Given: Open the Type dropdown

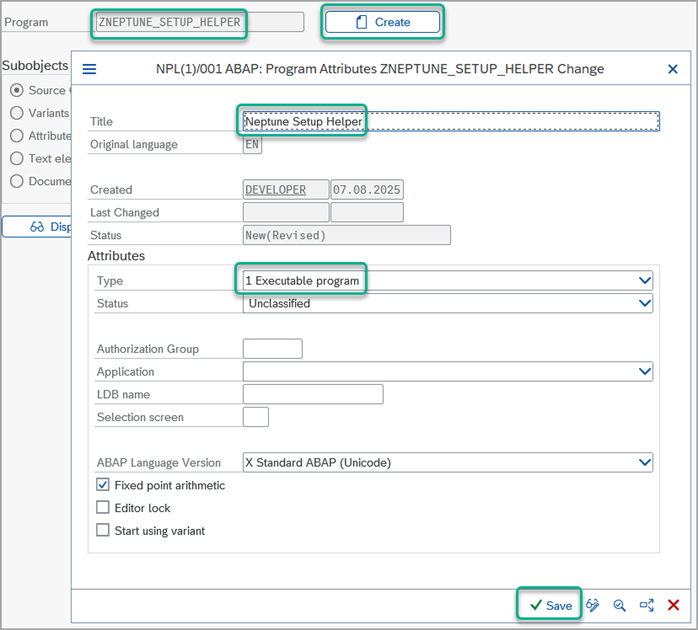Looking at the screenshot, I should [x=645, y=280].
